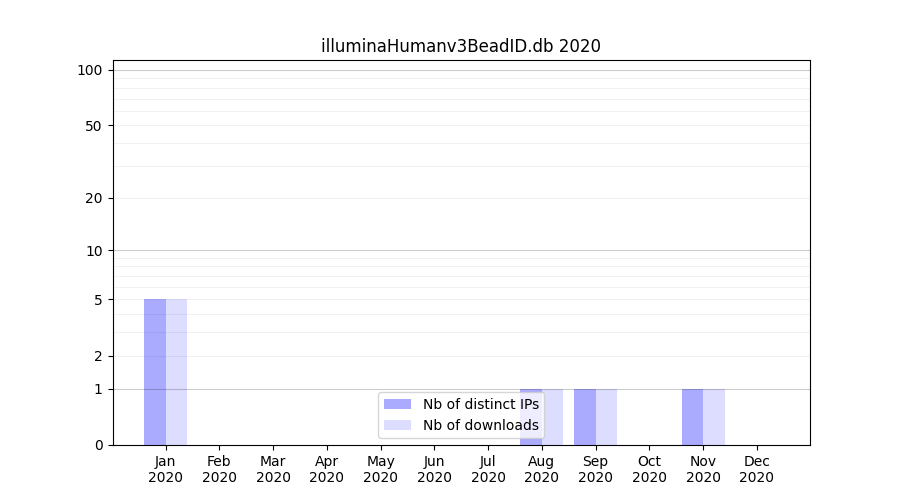
Task: Click the September downloads light bar
Action: pos(606,416)
